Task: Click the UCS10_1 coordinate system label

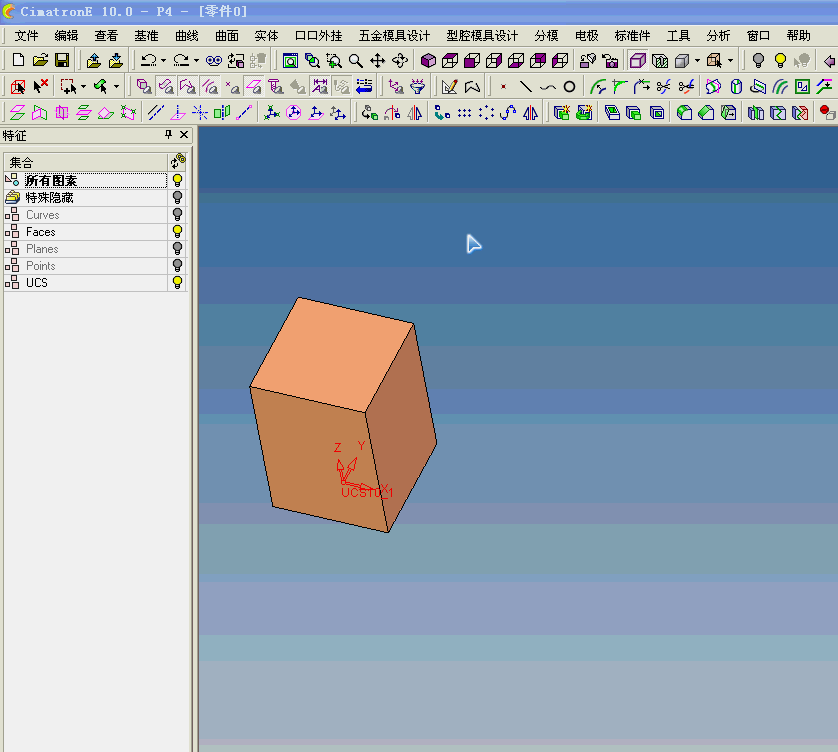Action: [367, 492]
